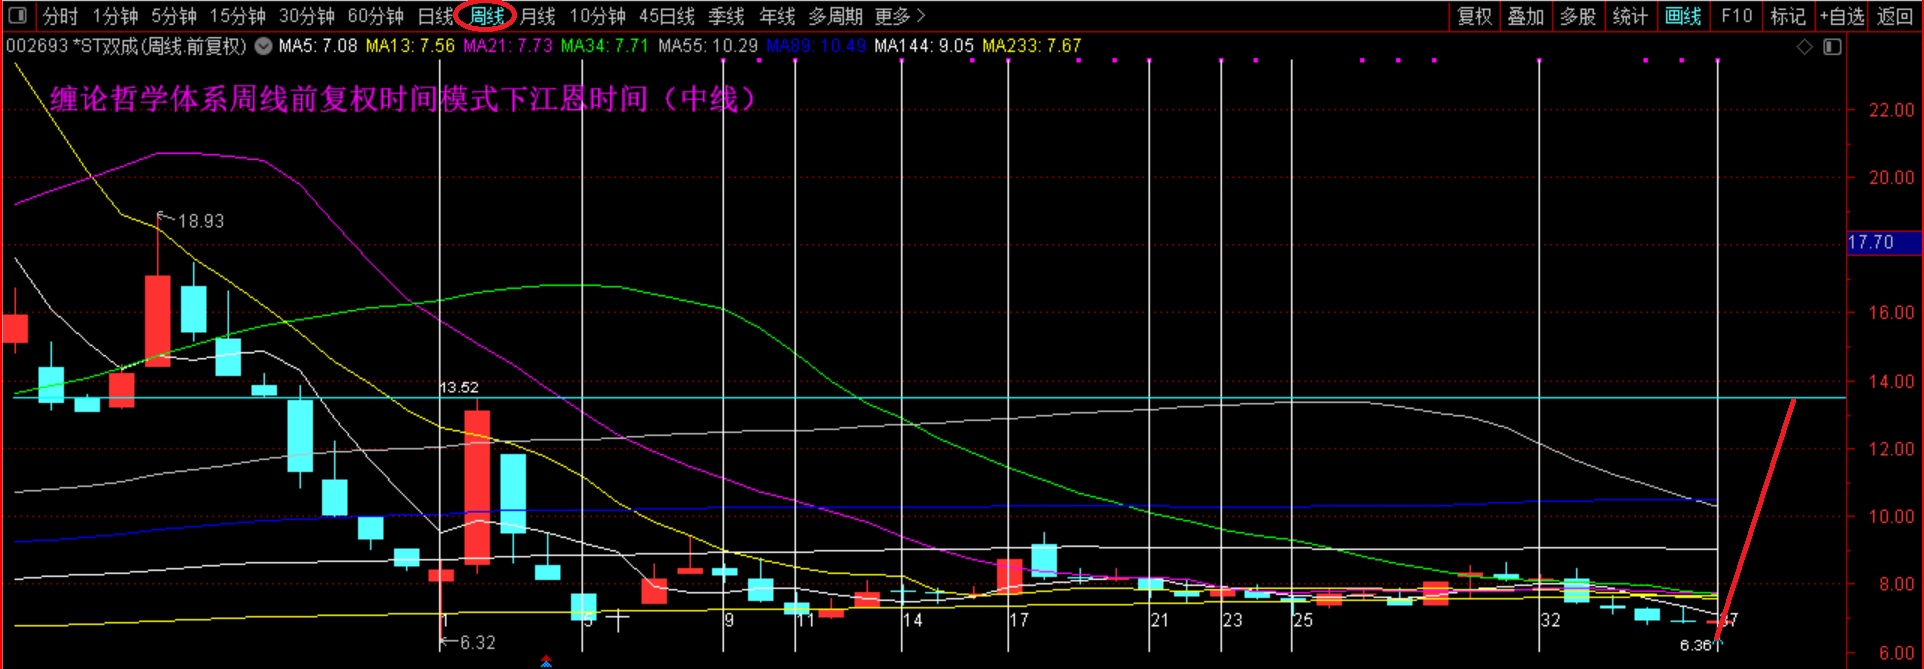Screen dimensions: 1924x669
Task: Select the 周线 weekly chart tab
Action: 487,16
